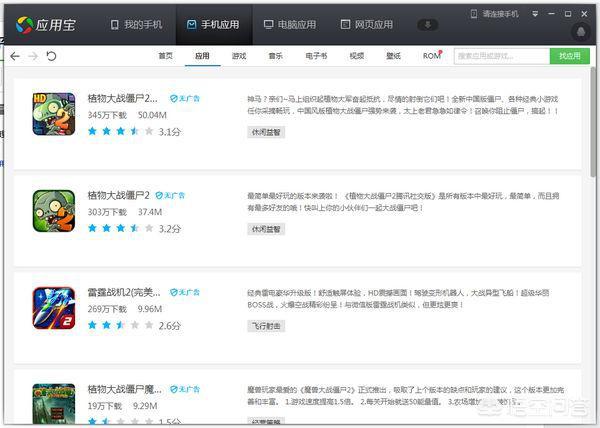Open the title bar dropdown menu arrow
The width and height of the screenshot is (600, 428).
pyautogui.click(x=535, y=14)
